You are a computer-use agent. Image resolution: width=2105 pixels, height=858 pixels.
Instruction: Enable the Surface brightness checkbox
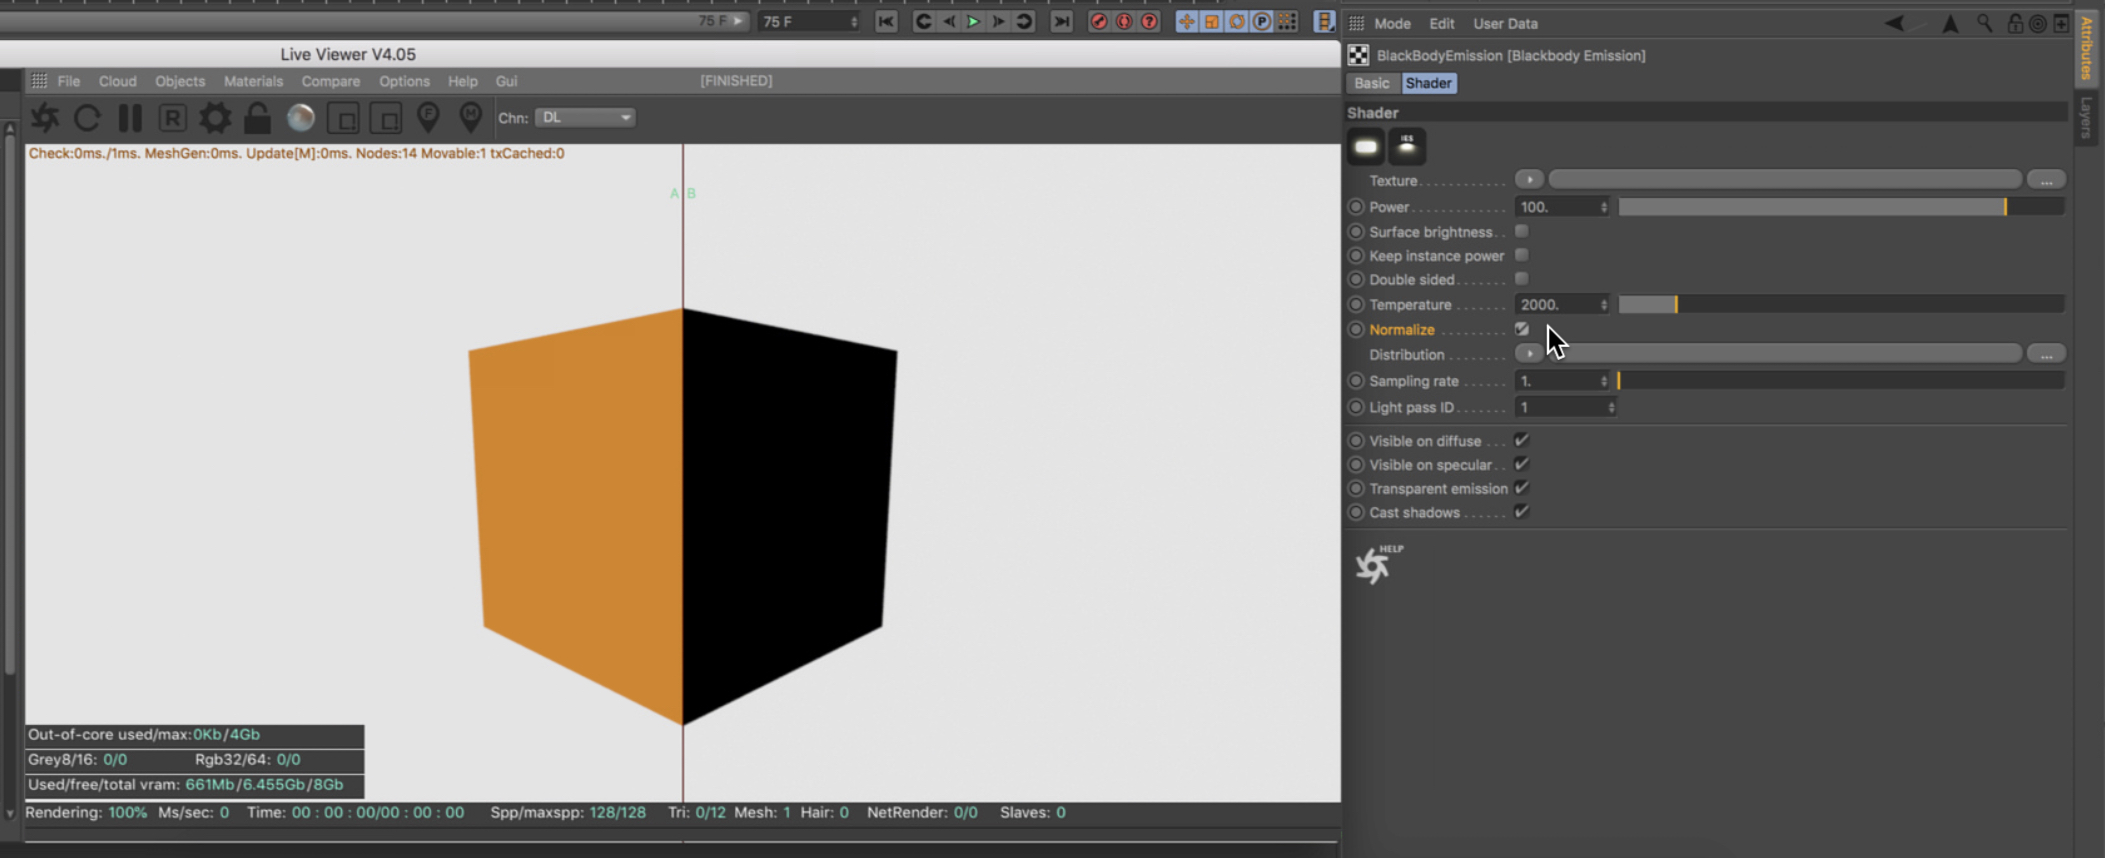pyautogui.click(x=1521, y=231)
